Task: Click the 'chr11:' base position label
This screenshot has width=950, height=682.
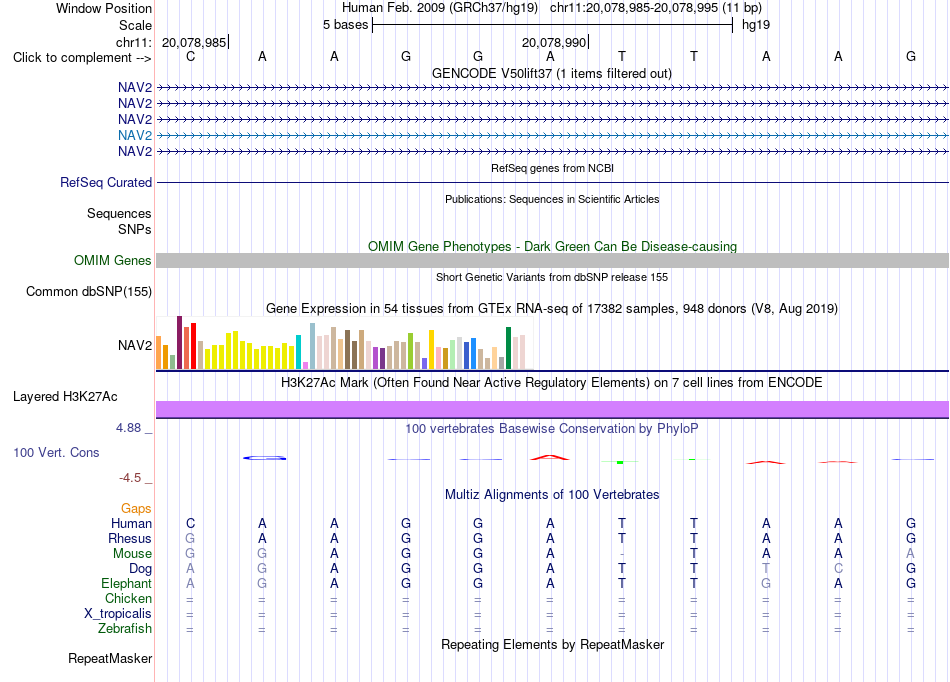Action: point(133,42)
